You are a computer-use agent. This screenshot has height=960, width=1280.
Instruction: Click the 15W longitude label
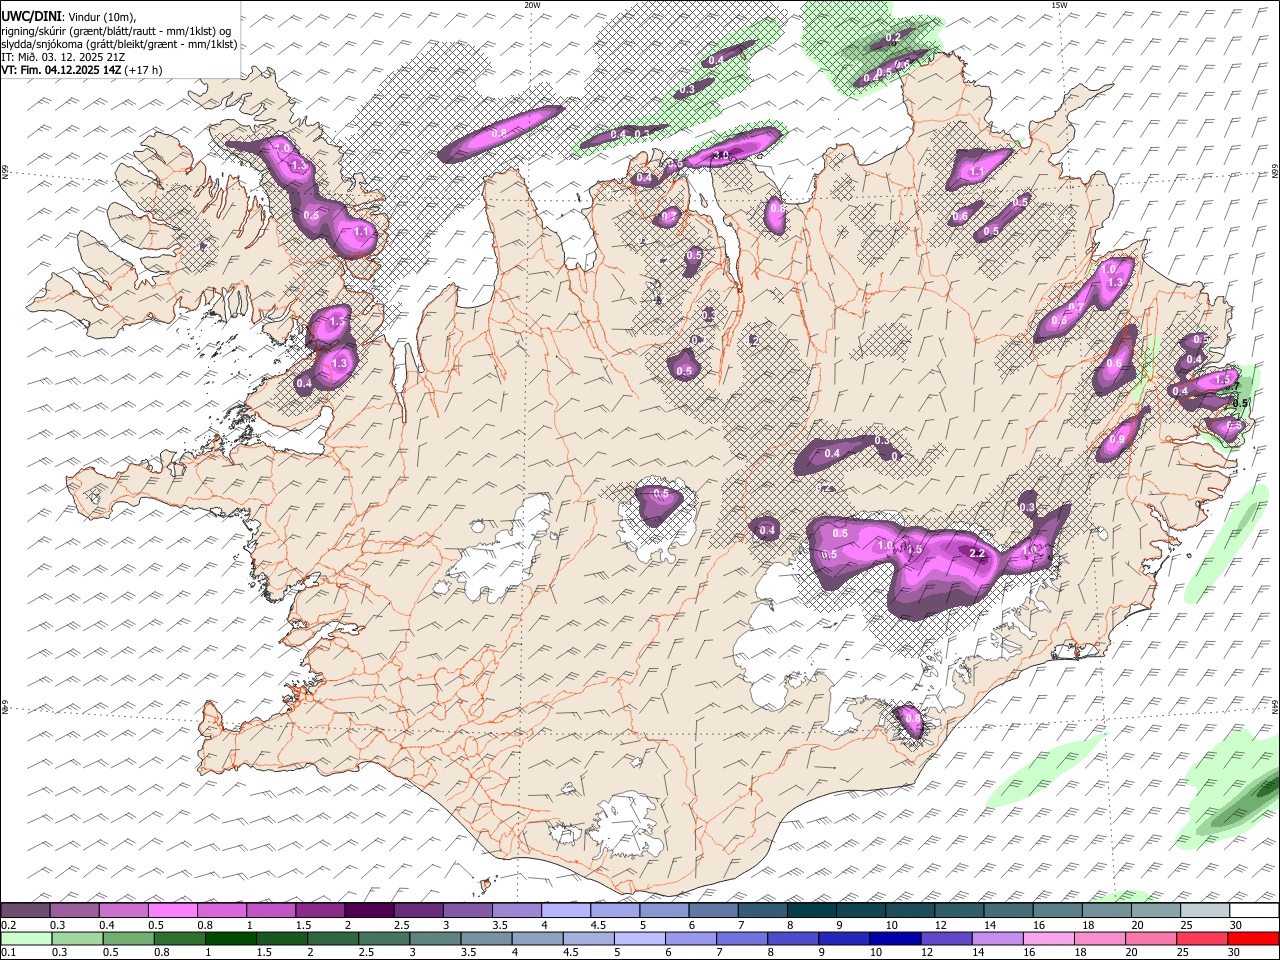1059,5
